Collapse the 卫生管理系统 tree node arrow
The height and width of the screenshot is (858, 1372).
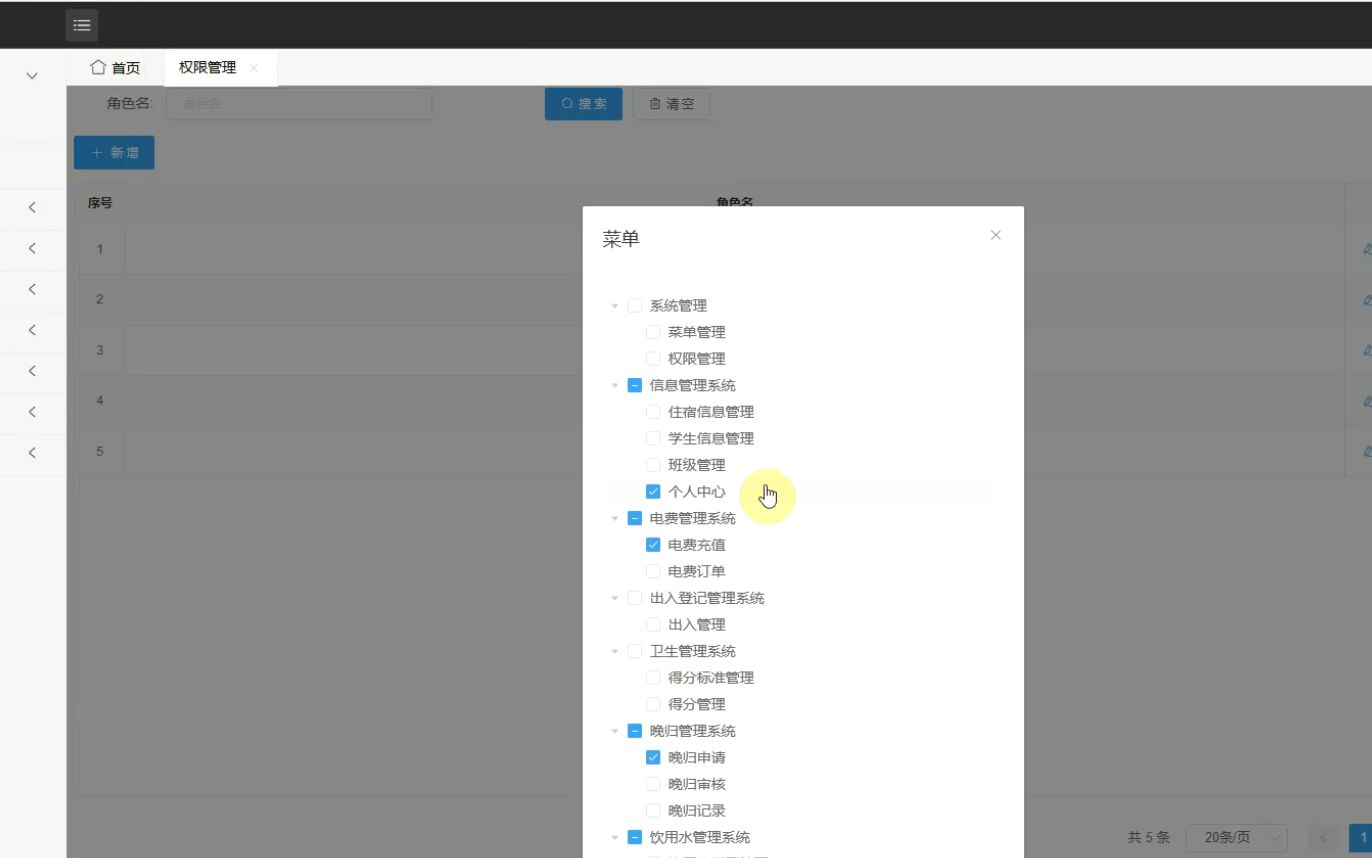click(615, 651)
